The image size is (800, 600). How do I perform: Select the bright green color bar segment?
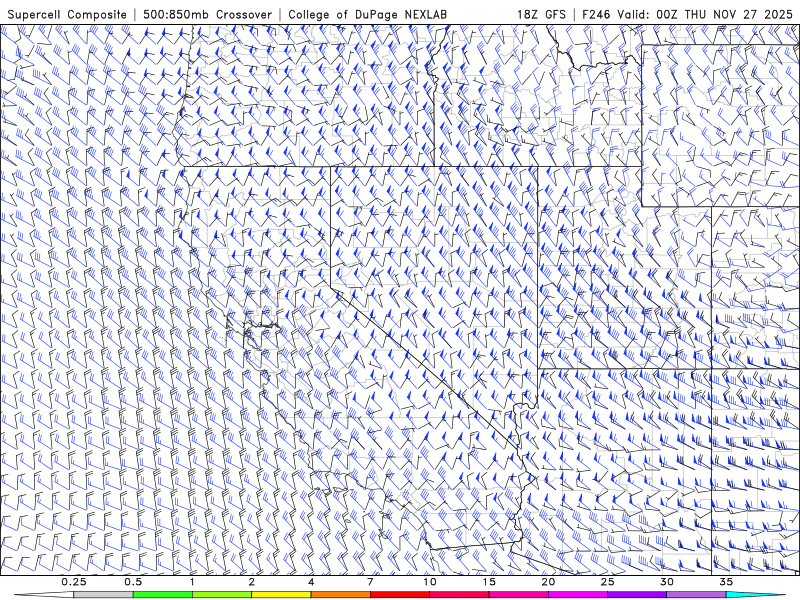click(x=163, y=595)
